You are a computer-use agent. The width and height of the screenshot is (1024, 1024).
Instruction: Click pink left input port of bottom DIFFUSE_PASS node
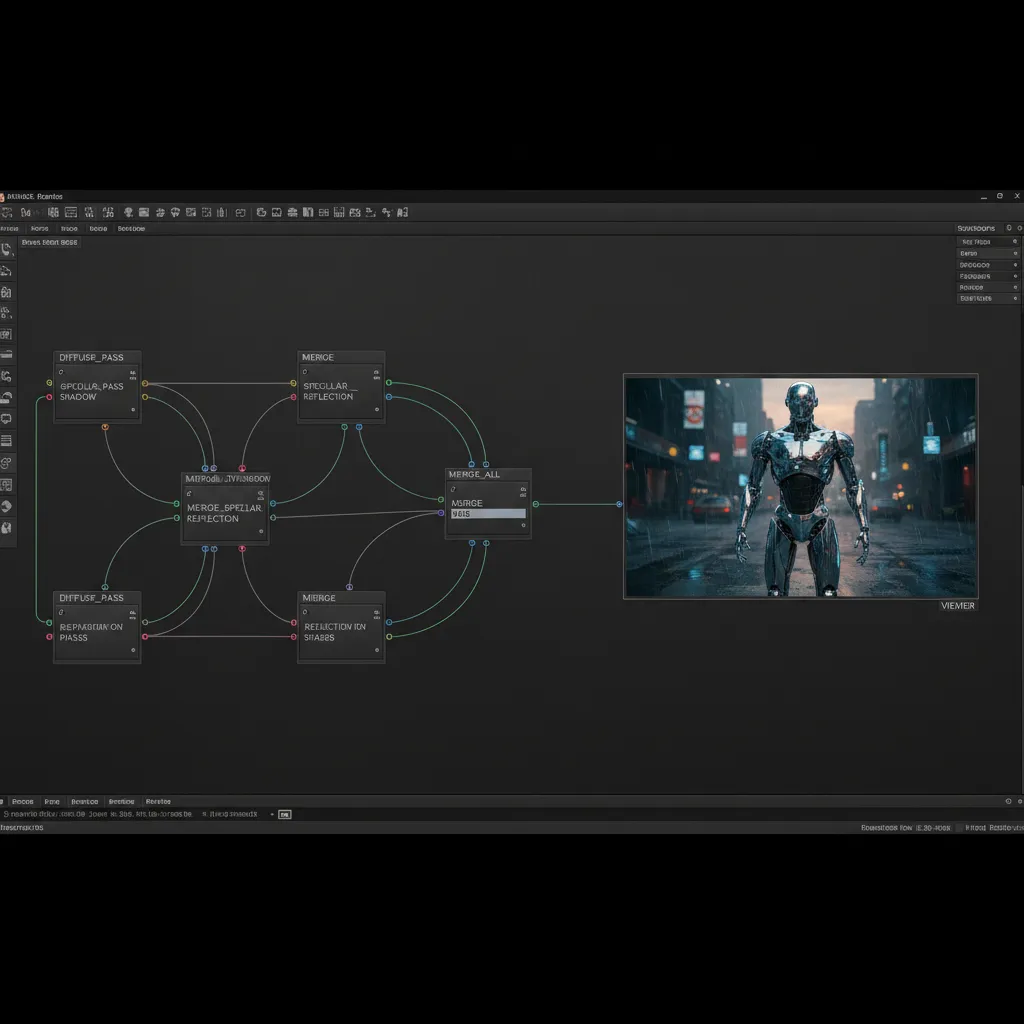pyautogui.click(x=49, y=637)
